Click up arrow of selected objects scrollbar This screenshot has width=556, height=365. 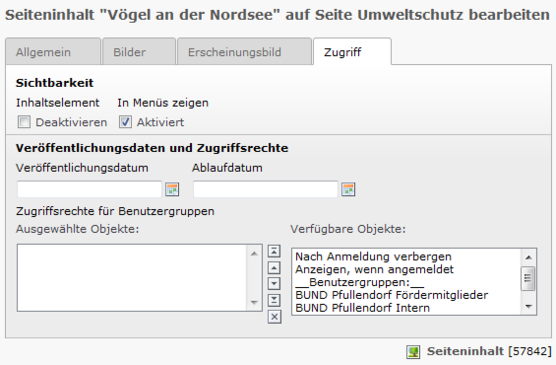pos(254,254)
